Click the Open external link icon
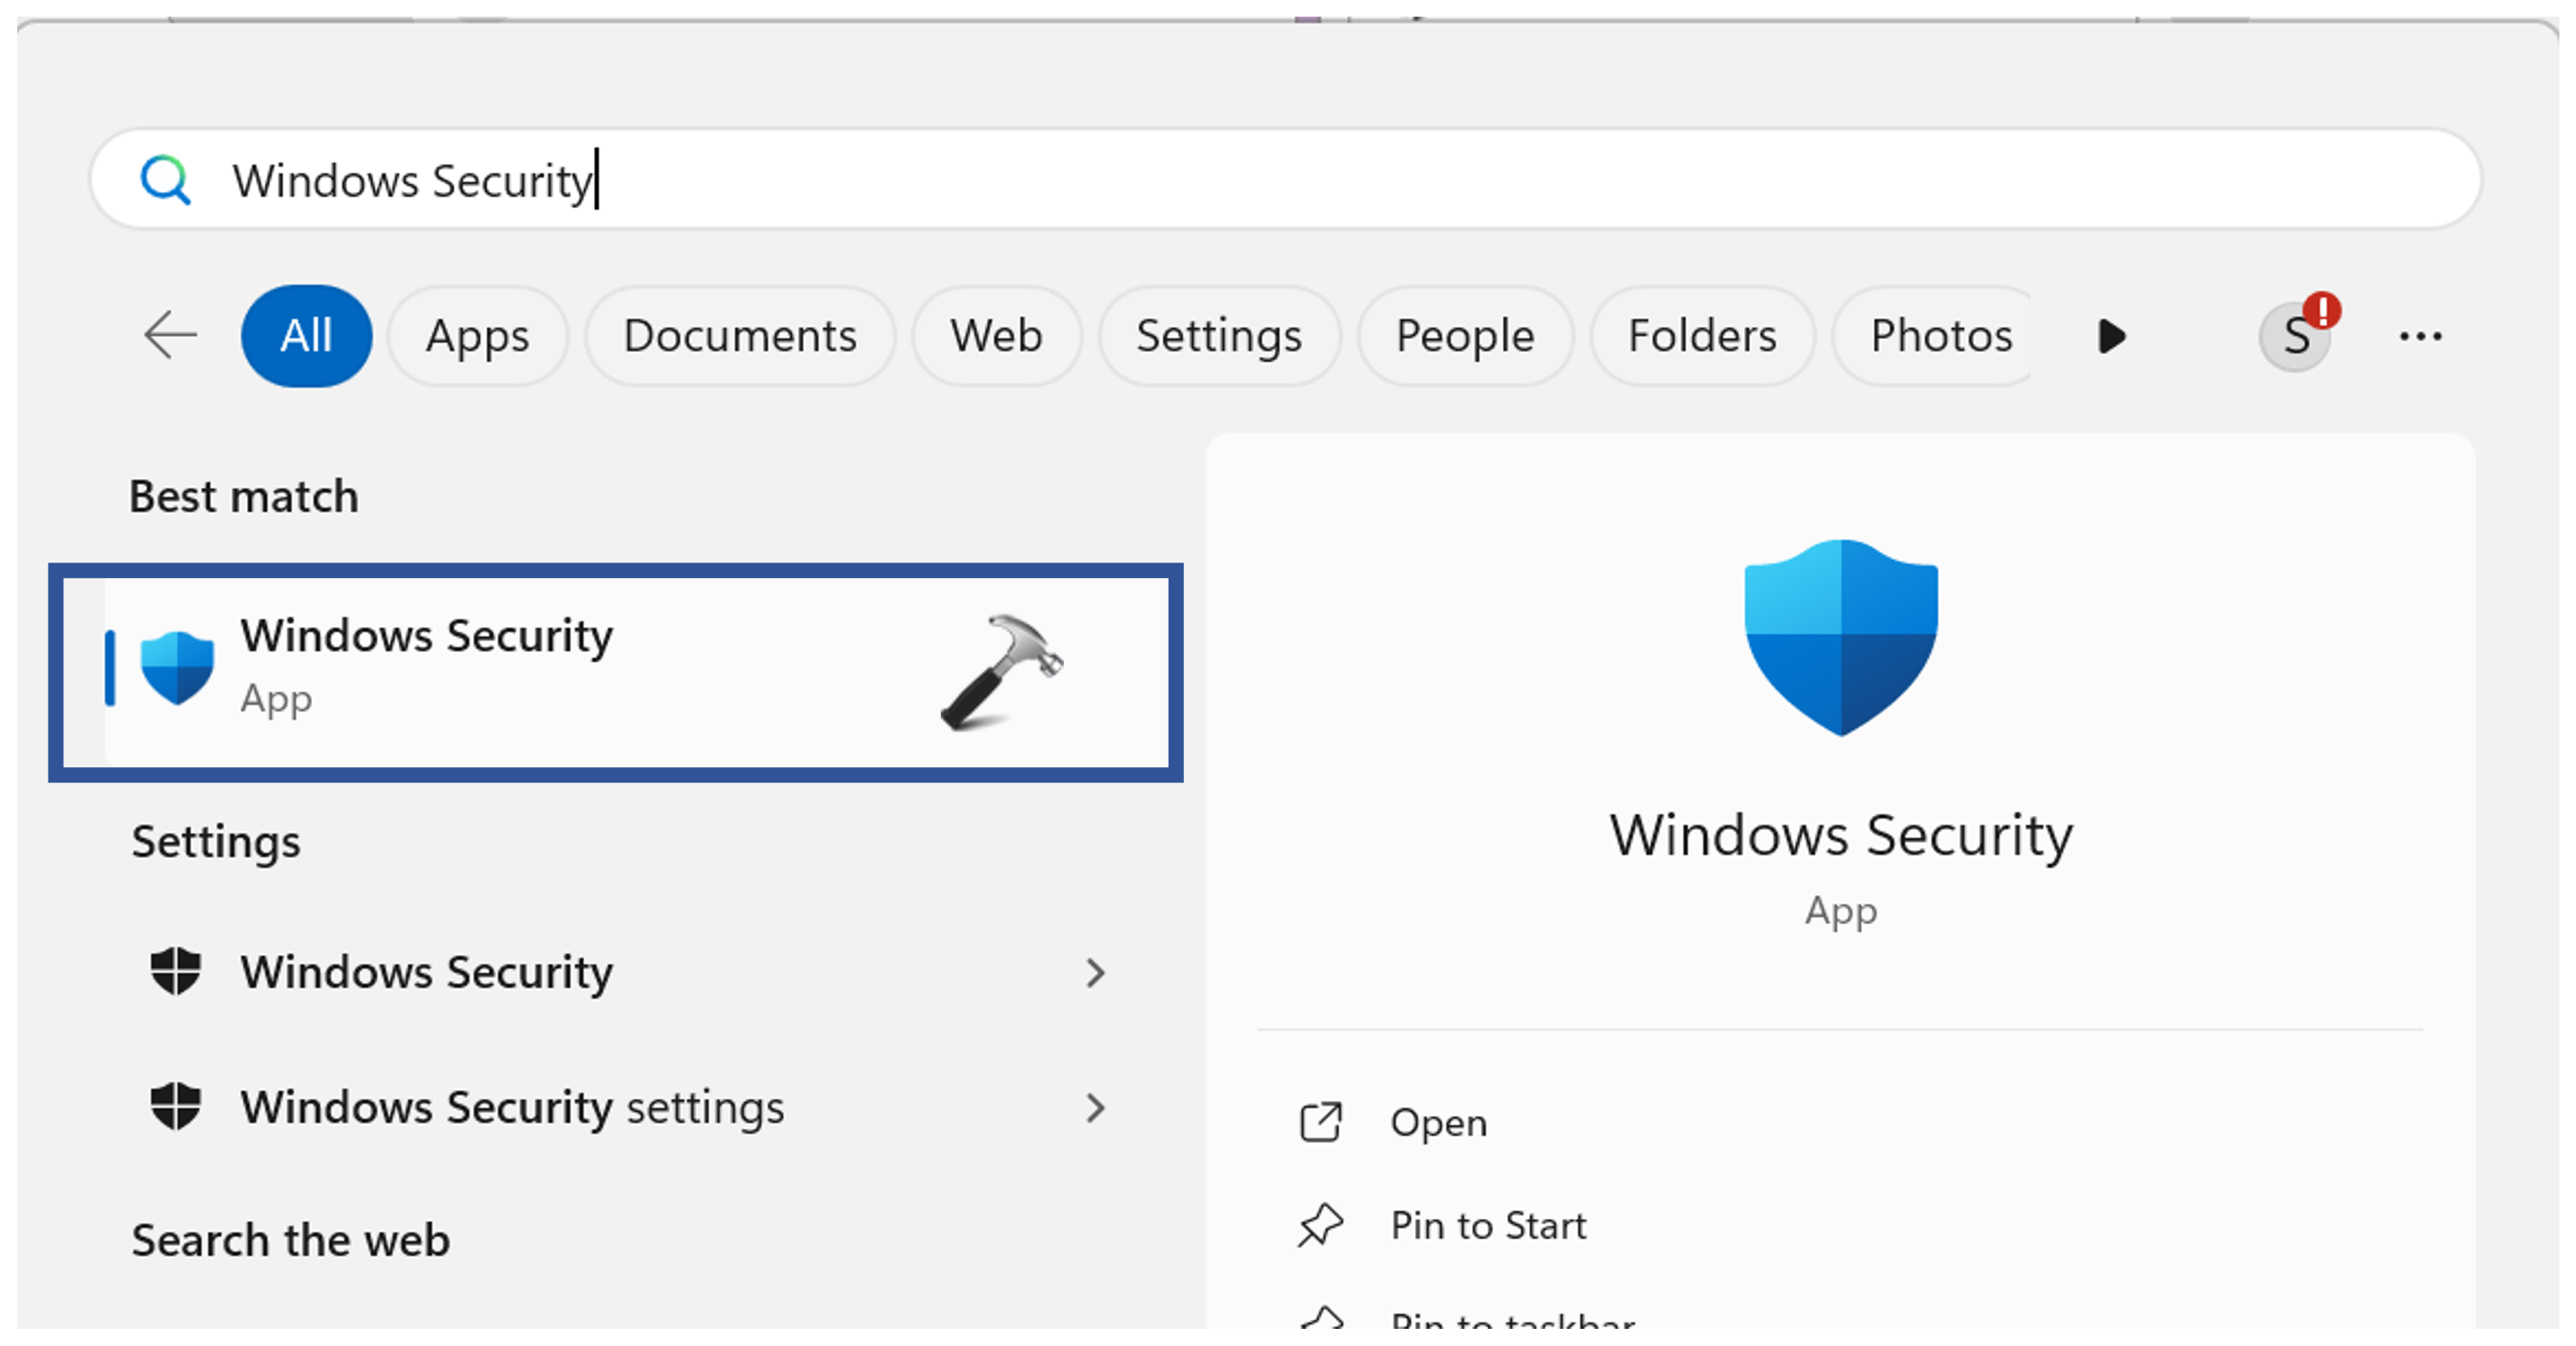 (x=1320, y=1122)
